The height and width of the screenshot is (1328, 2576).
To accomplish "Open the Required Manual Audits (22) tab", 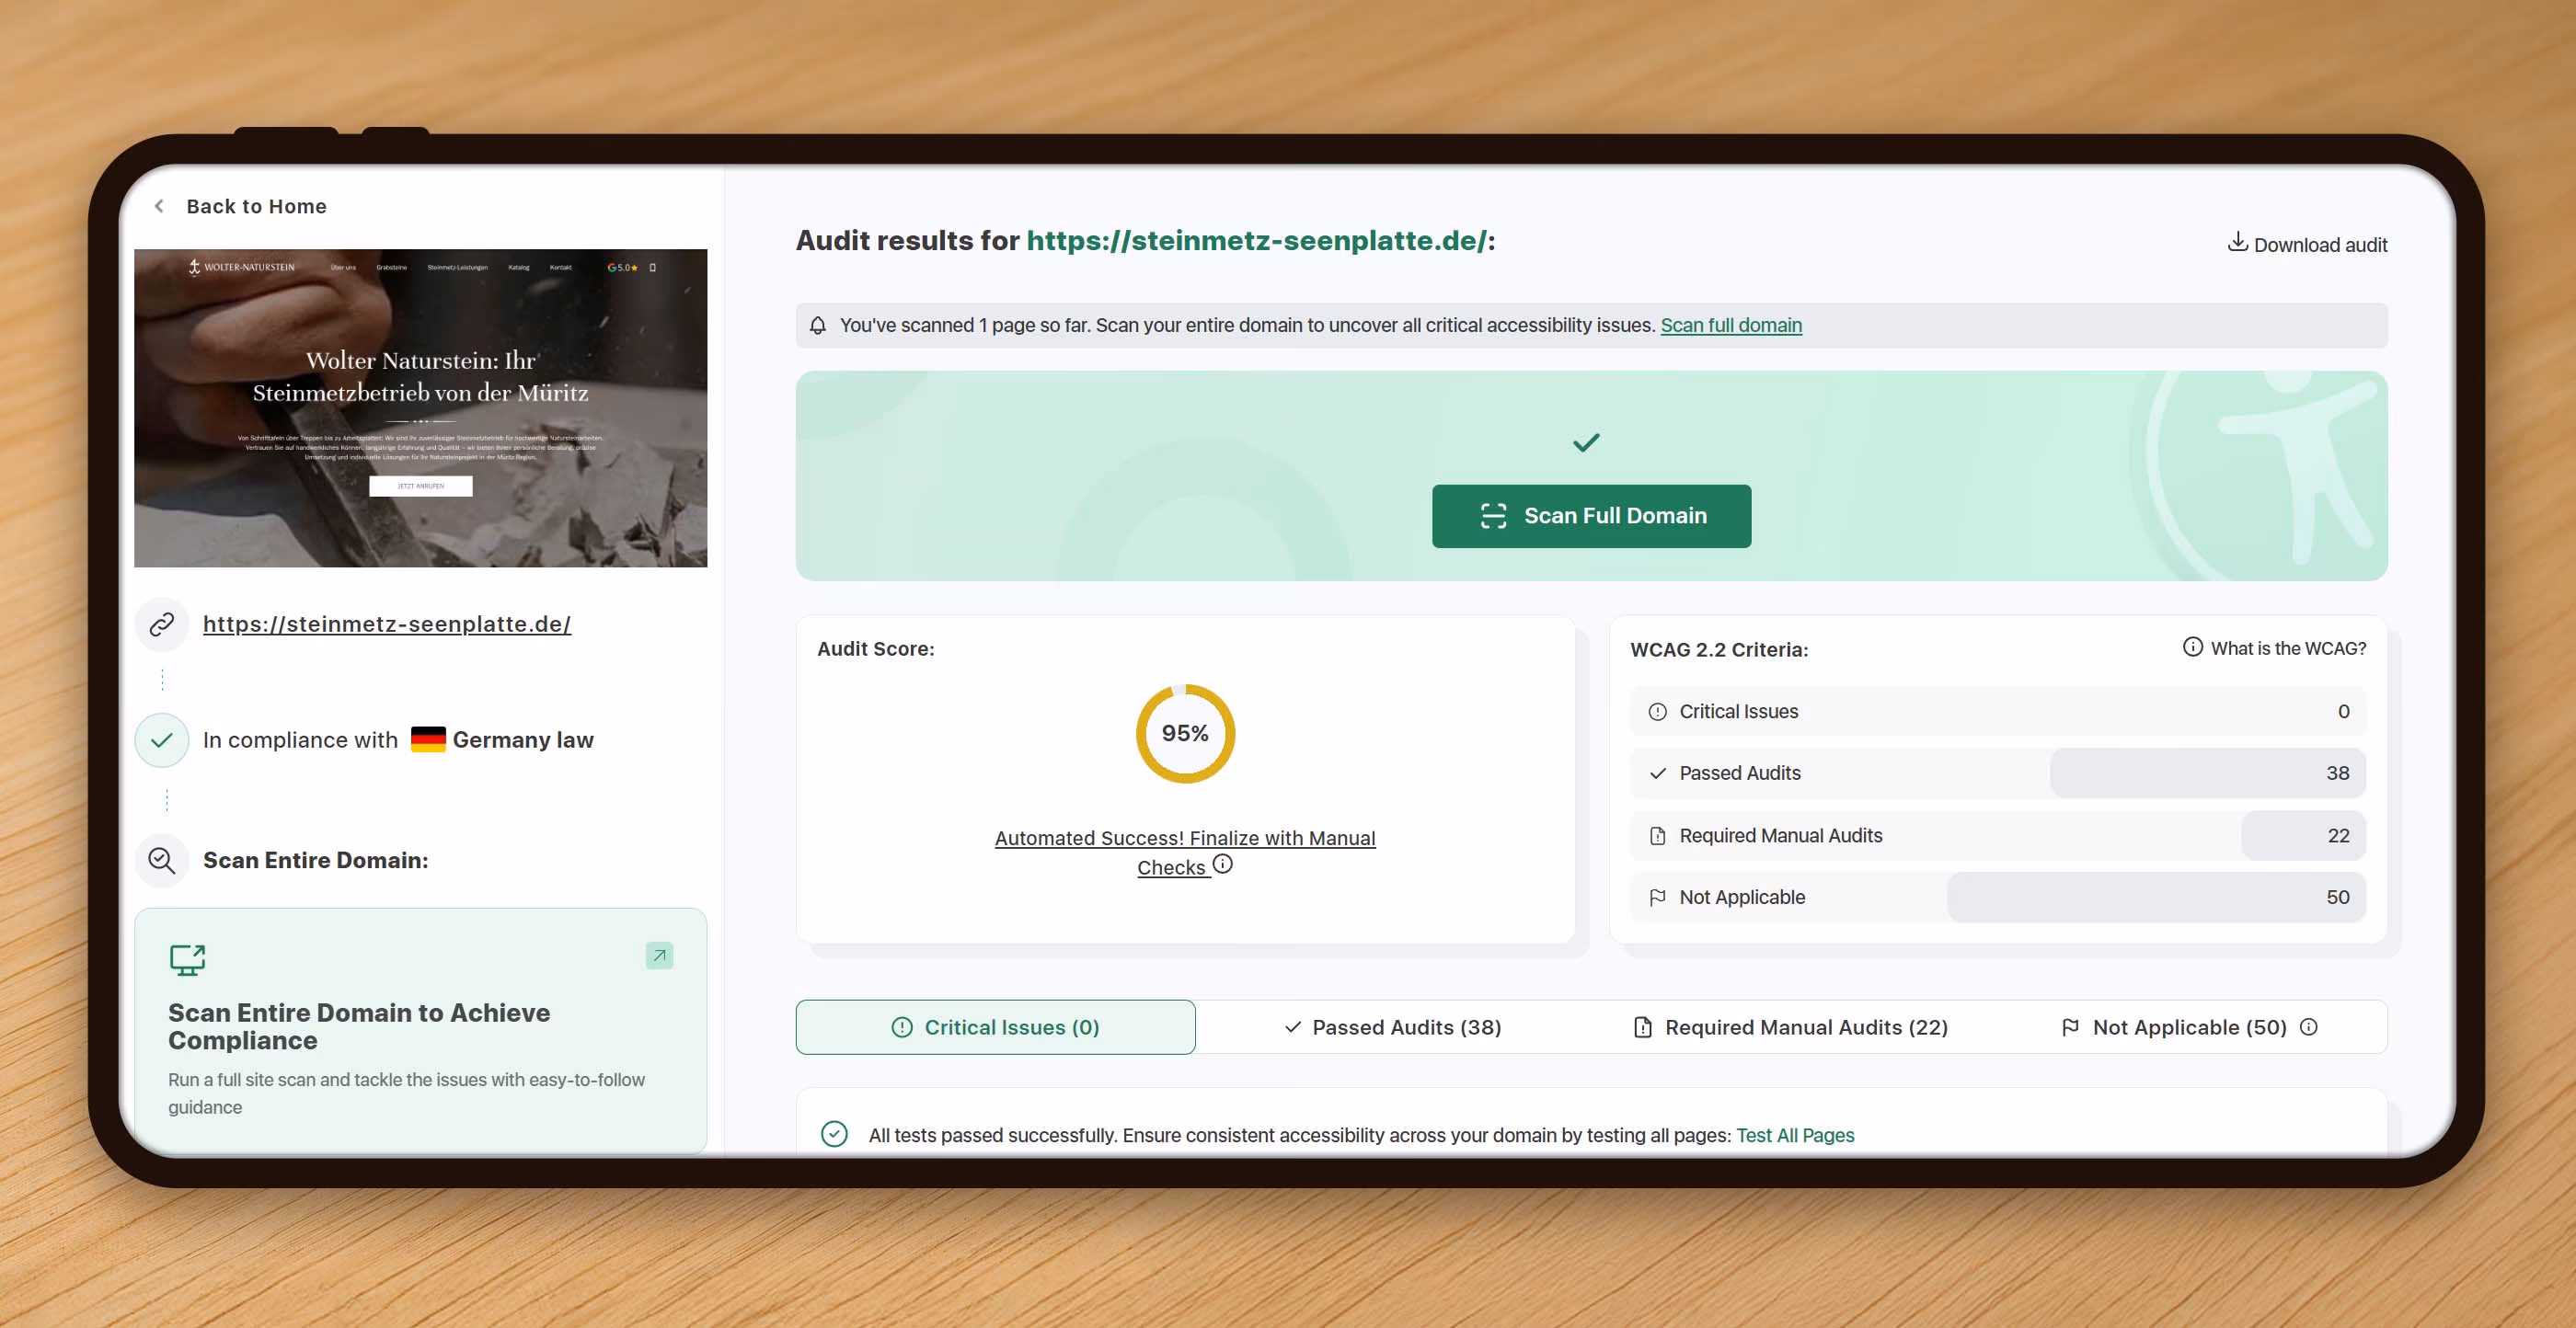I will pos(1790,1027).
